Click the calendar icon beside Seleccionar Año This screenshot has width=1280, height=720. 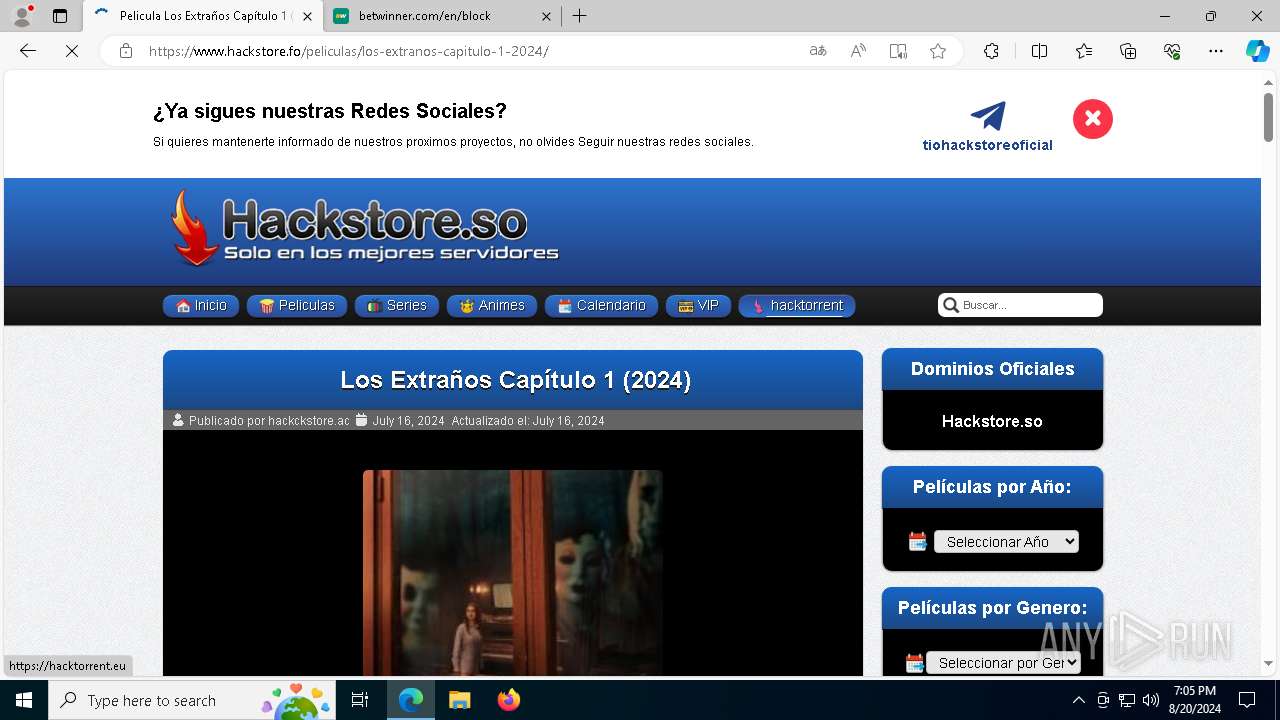coord(917,541)
